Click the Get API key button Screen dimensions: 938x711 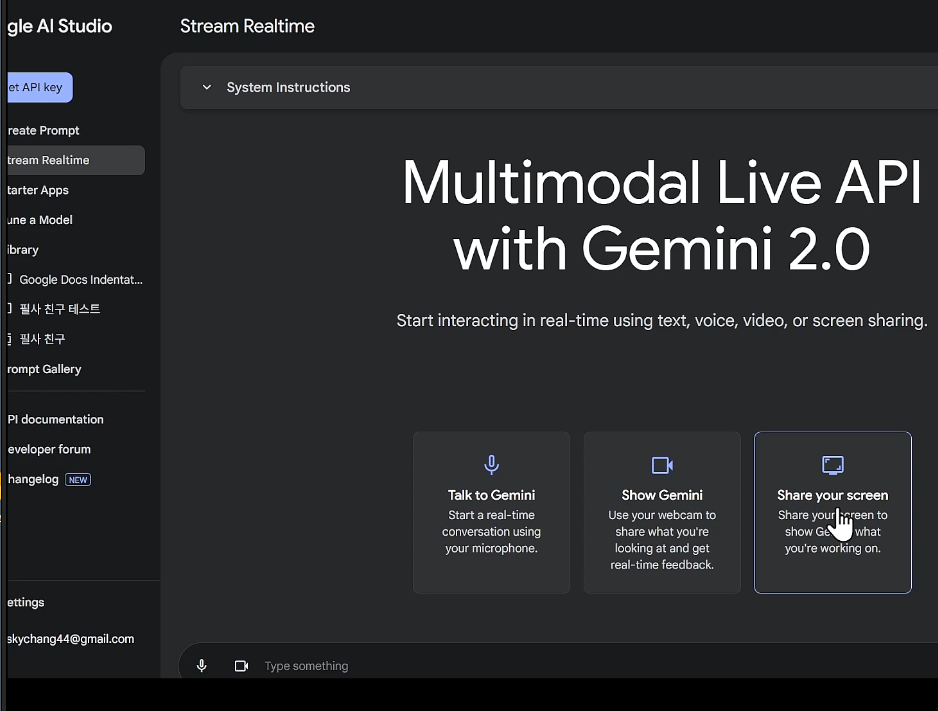point(39,87)
